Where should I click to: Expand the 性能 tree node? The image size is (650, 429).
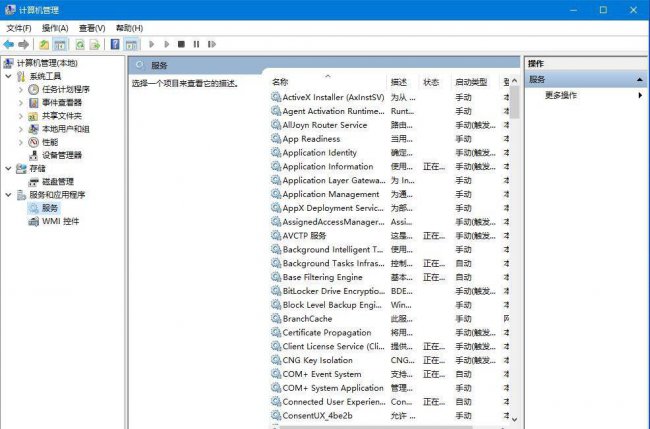(x=21, y=142)
